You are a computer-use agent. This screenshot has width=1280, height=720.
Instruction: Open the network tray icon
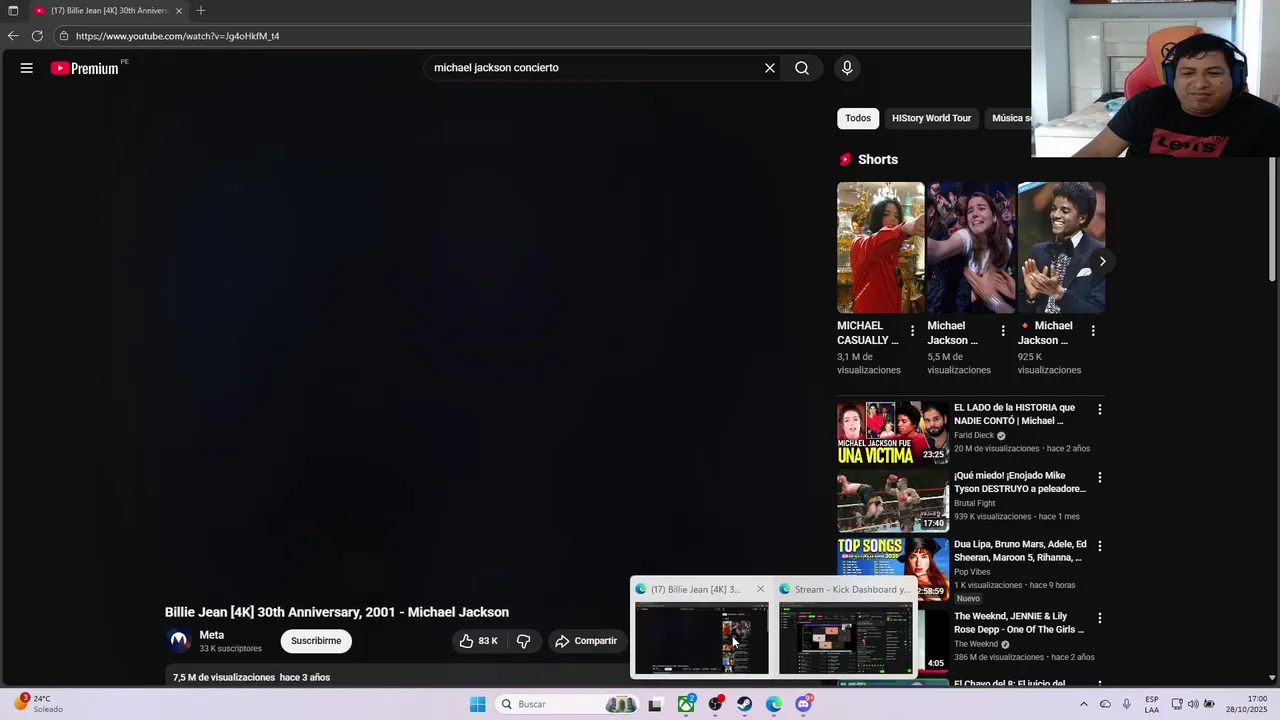(1177, 704)
